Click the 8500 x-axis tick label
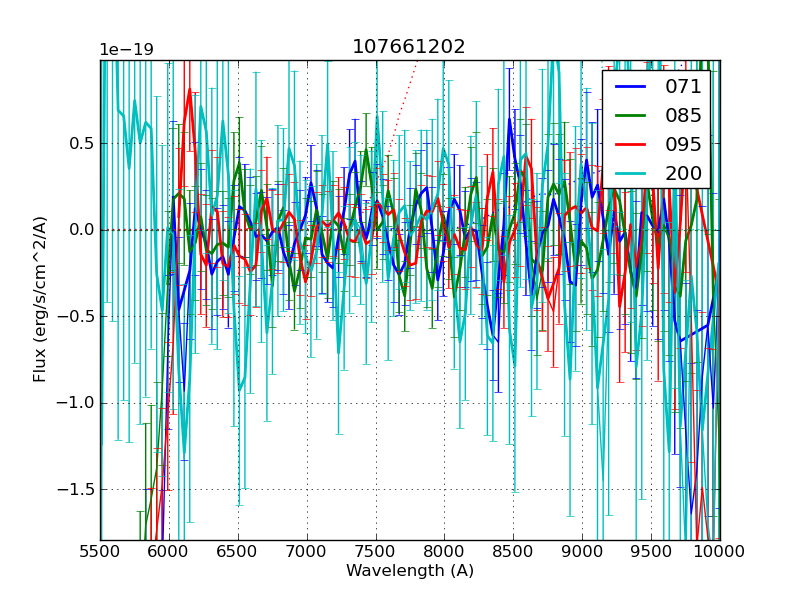The height and width of the screenshot is (600, 800). [x=513, y=551]
